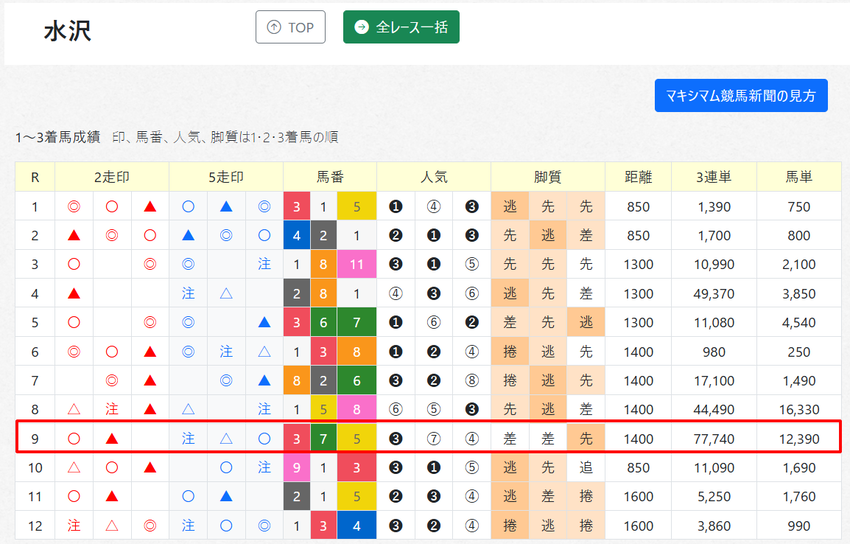This screenshot has height=544, width=850.
Task: Click the 逃 running style in race 5
Action: coord(586,322)
